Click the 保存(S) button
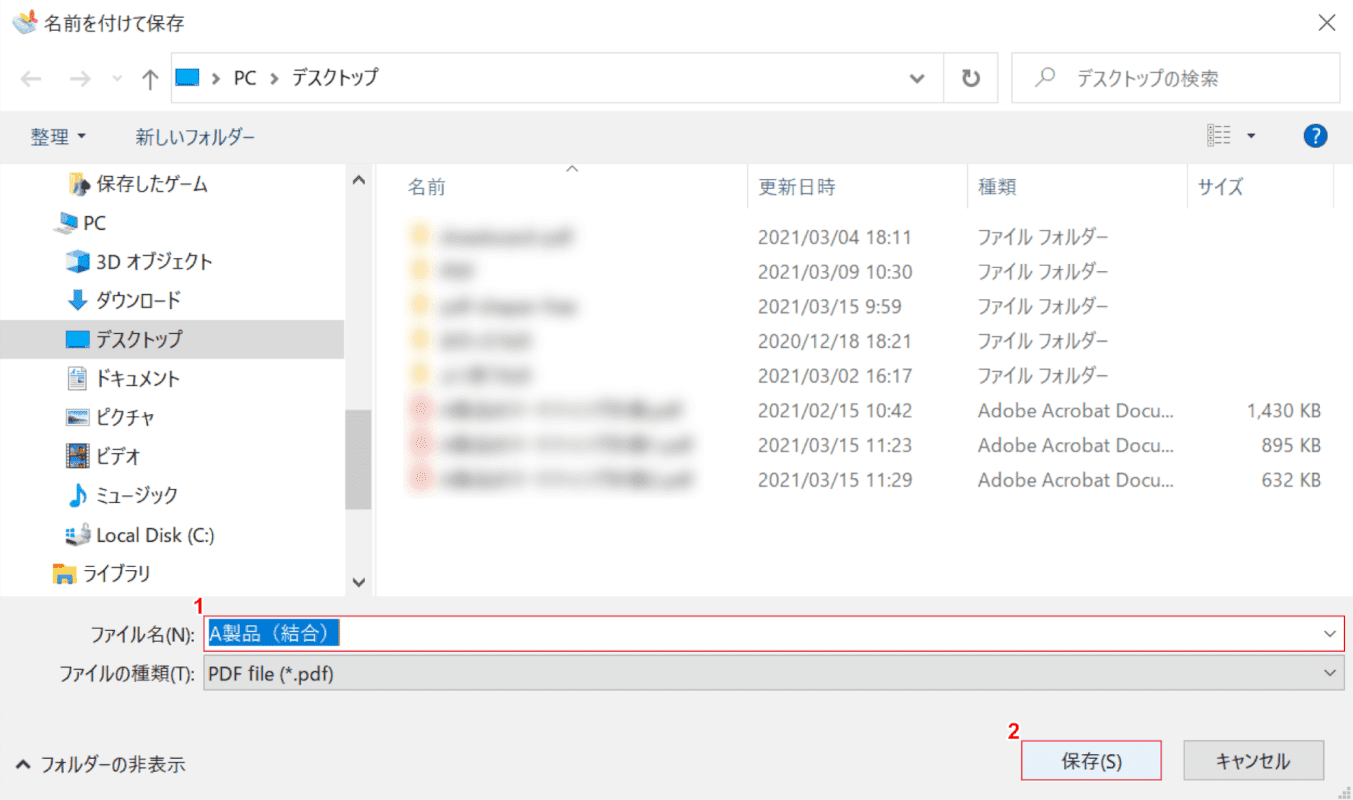This screenshot has width=1353, height=800. pos(1091,760)
